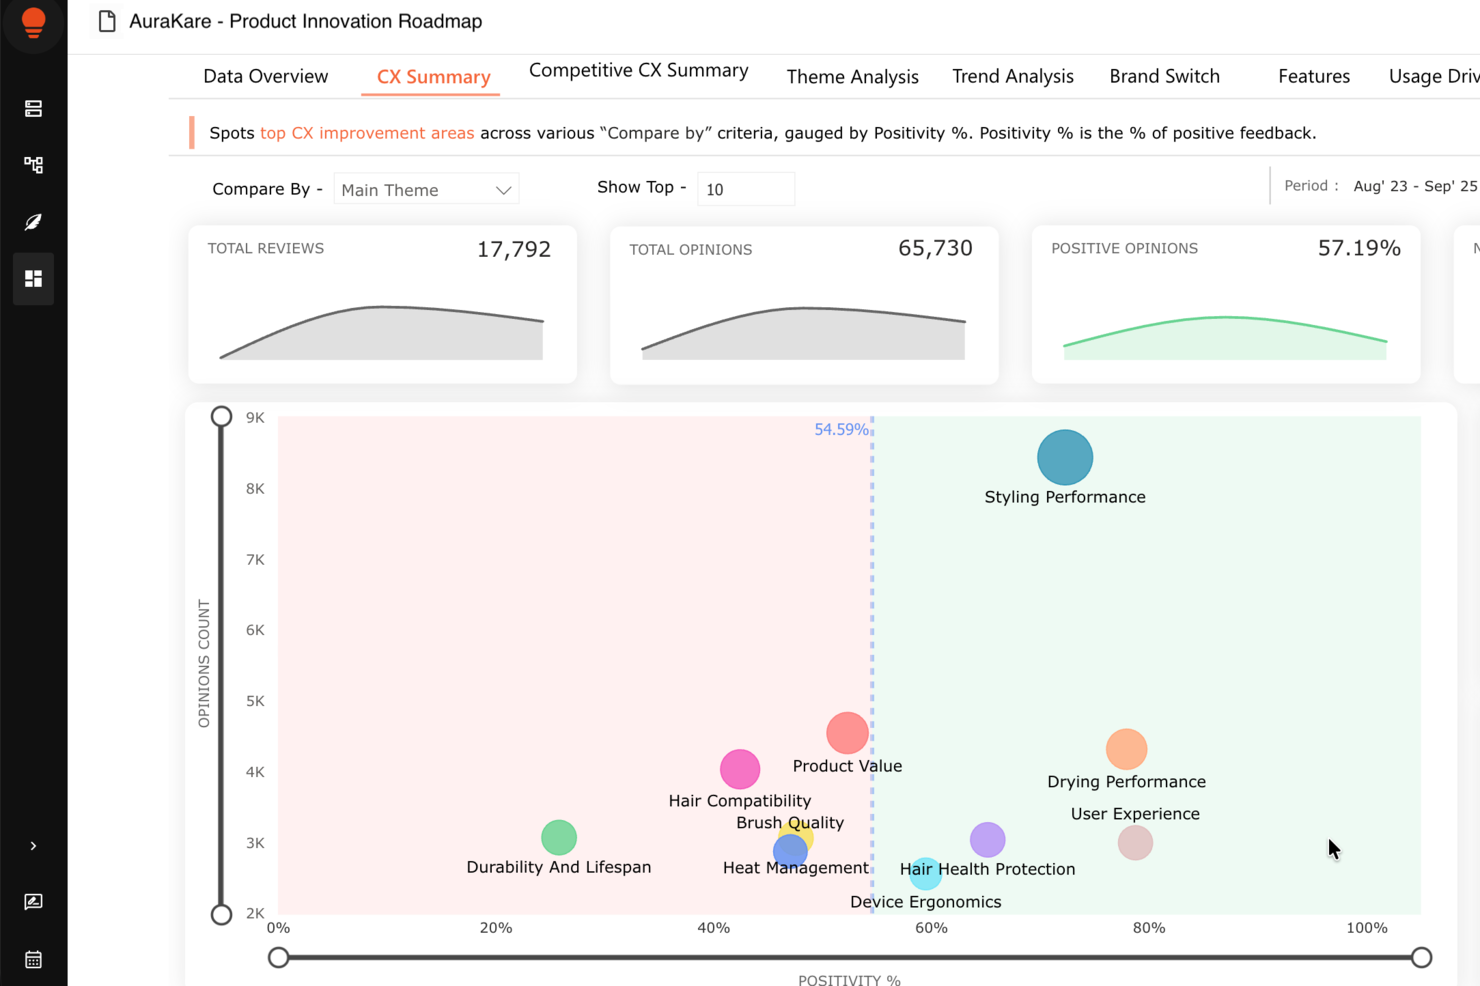
Task: Open the Compare By dropdown
Action: pyautogui.click(x=426, y=189)
